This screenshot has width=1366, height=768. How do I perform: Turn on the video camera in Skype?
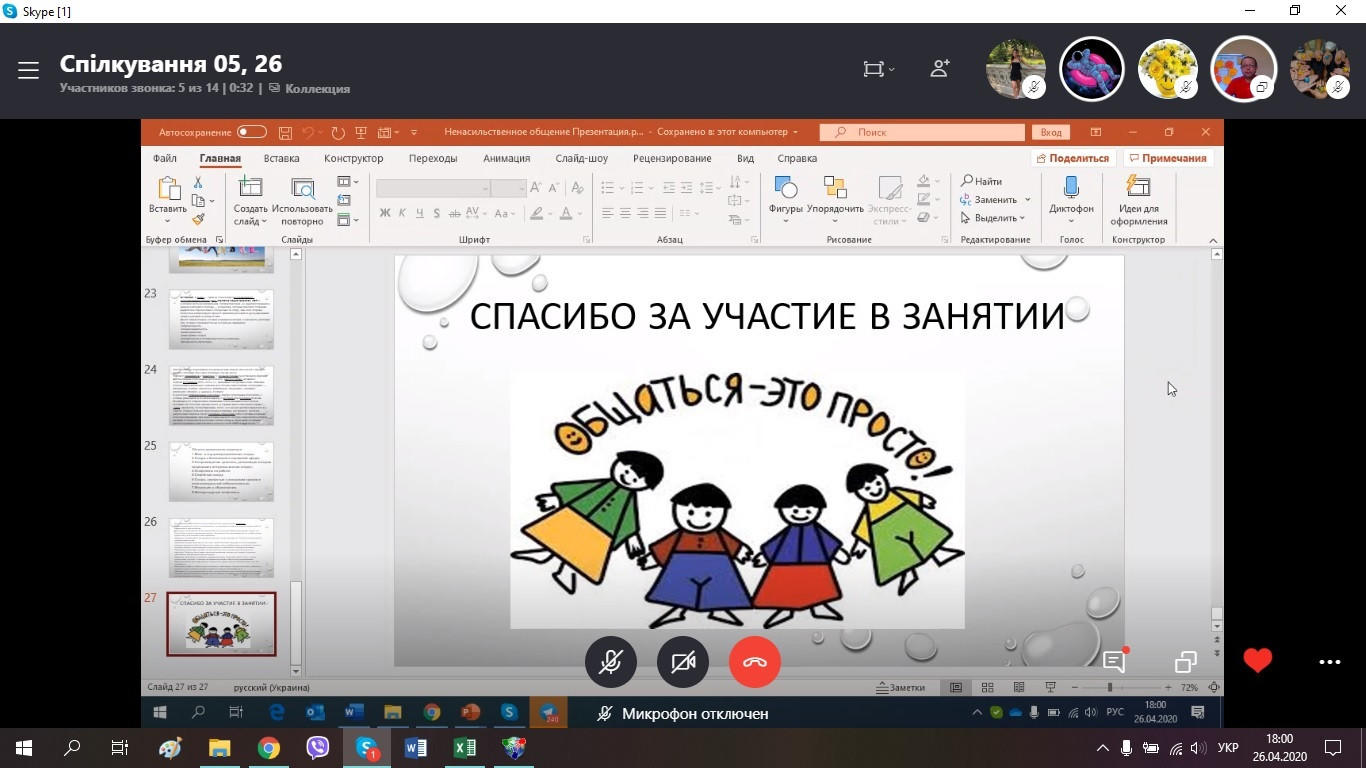pyautogui.click(x=683, y=662)
